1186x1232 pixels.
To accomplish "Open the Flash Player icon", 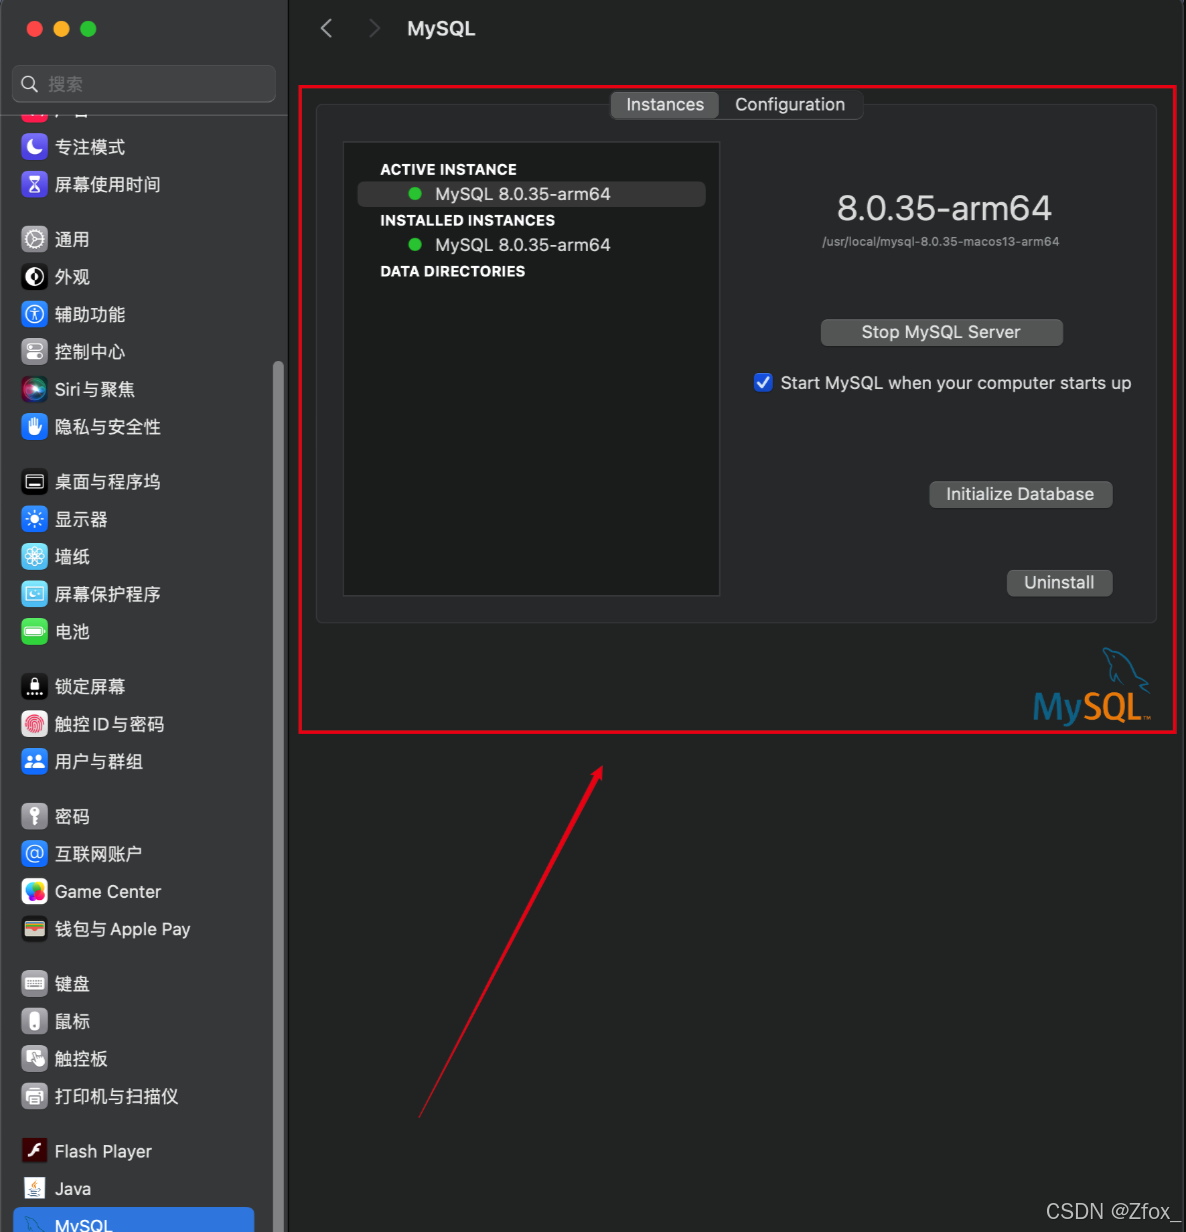I will pyautogui.click(x=35, y=1151).
